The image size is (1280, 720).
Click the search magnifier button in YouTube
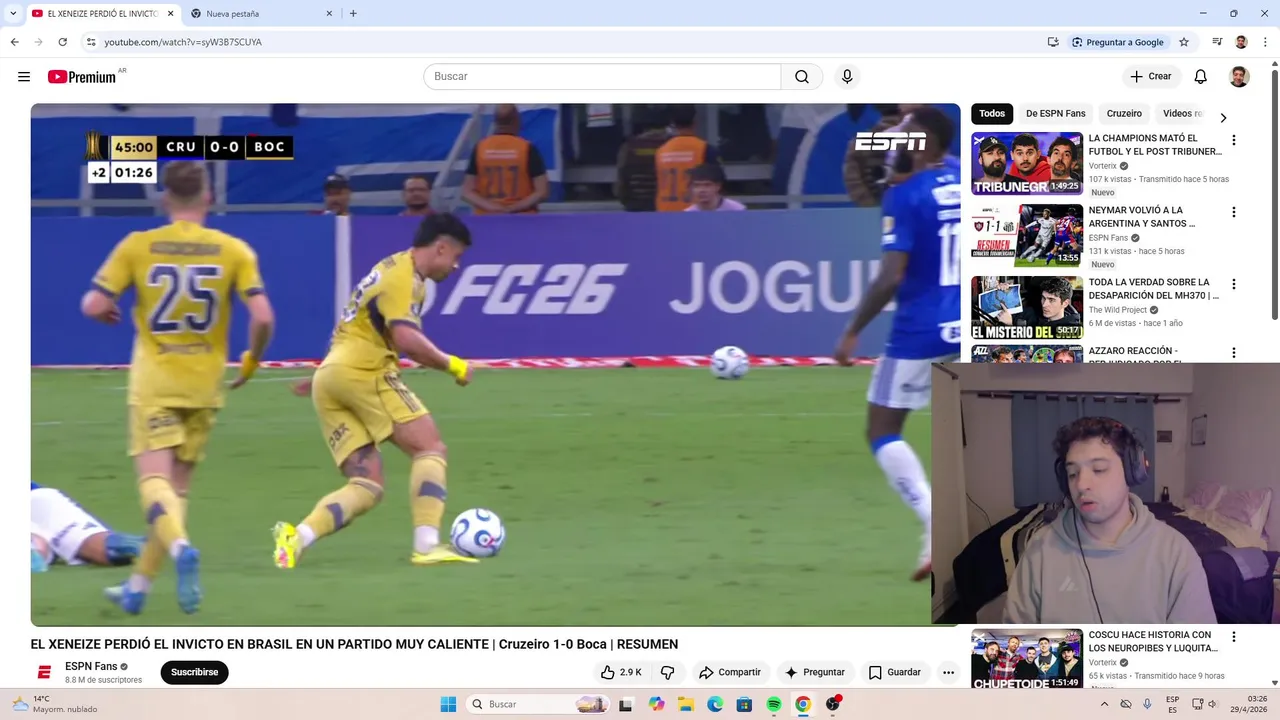pos(802,77)
